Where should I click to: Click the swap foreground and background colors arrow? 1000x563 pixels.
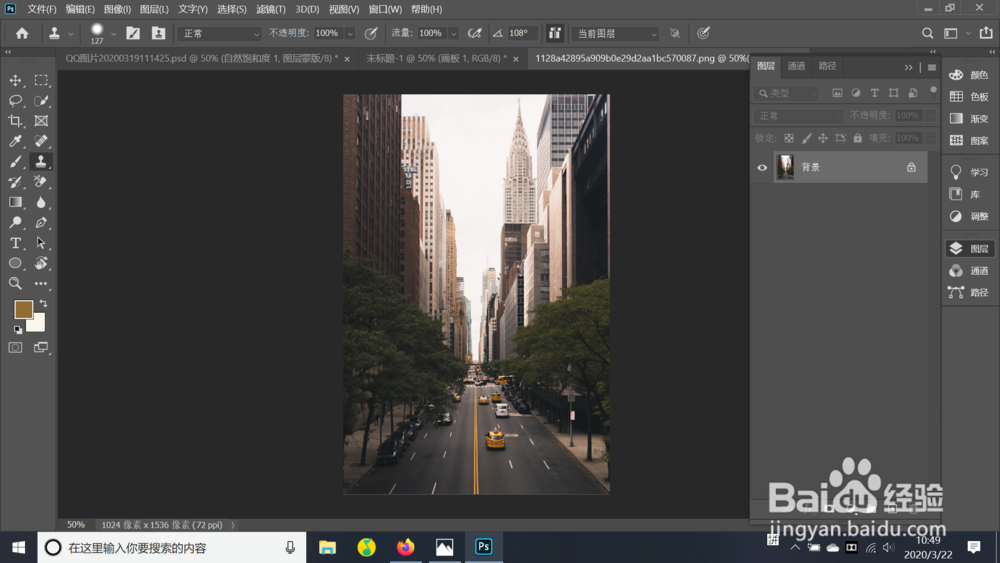pos(43,303)
